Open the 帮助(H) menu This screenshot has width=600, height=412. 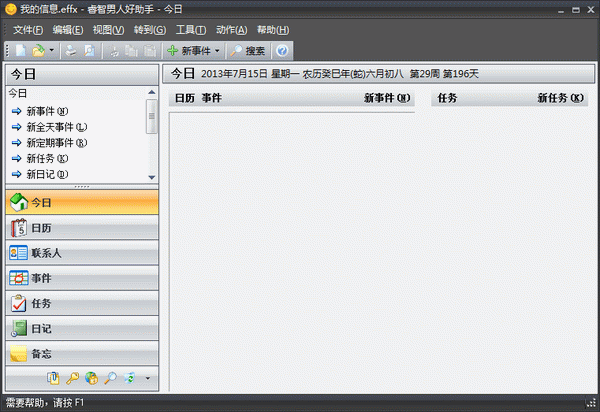pos(273,30)
